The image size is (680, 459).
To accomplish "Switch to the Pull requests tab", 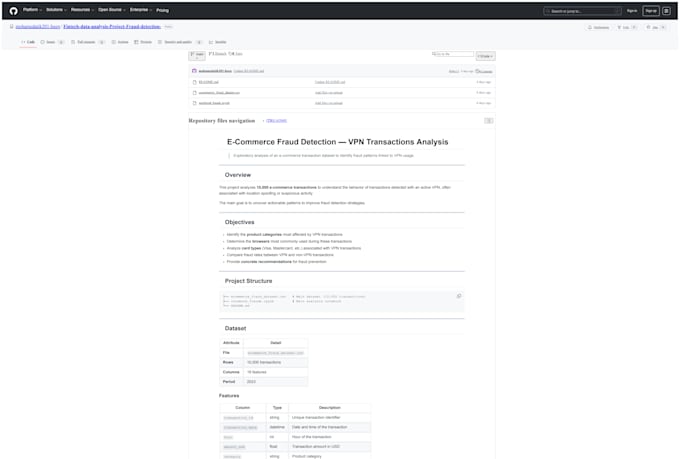I will tap(88, 42).
